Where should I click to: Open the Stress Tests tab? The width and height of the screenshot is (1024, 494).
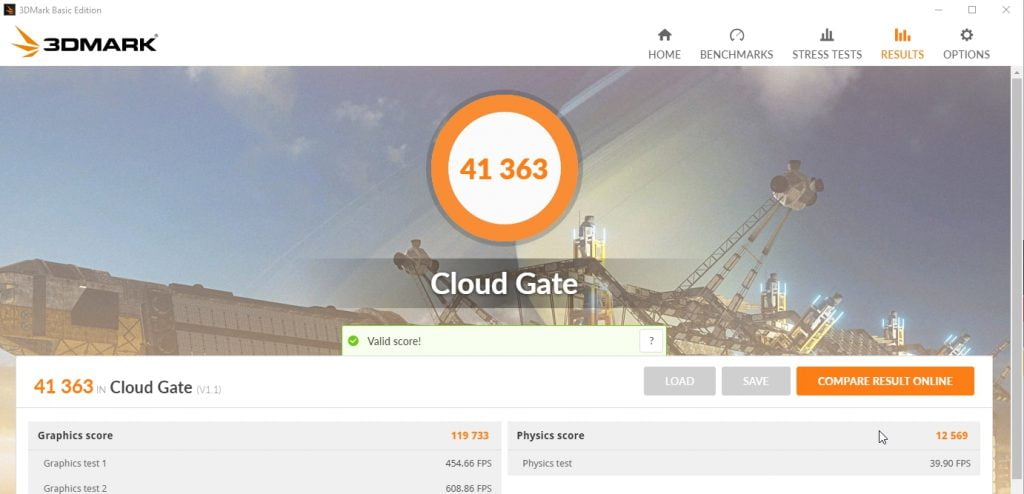pyautogui.click(x=827, y=44)
